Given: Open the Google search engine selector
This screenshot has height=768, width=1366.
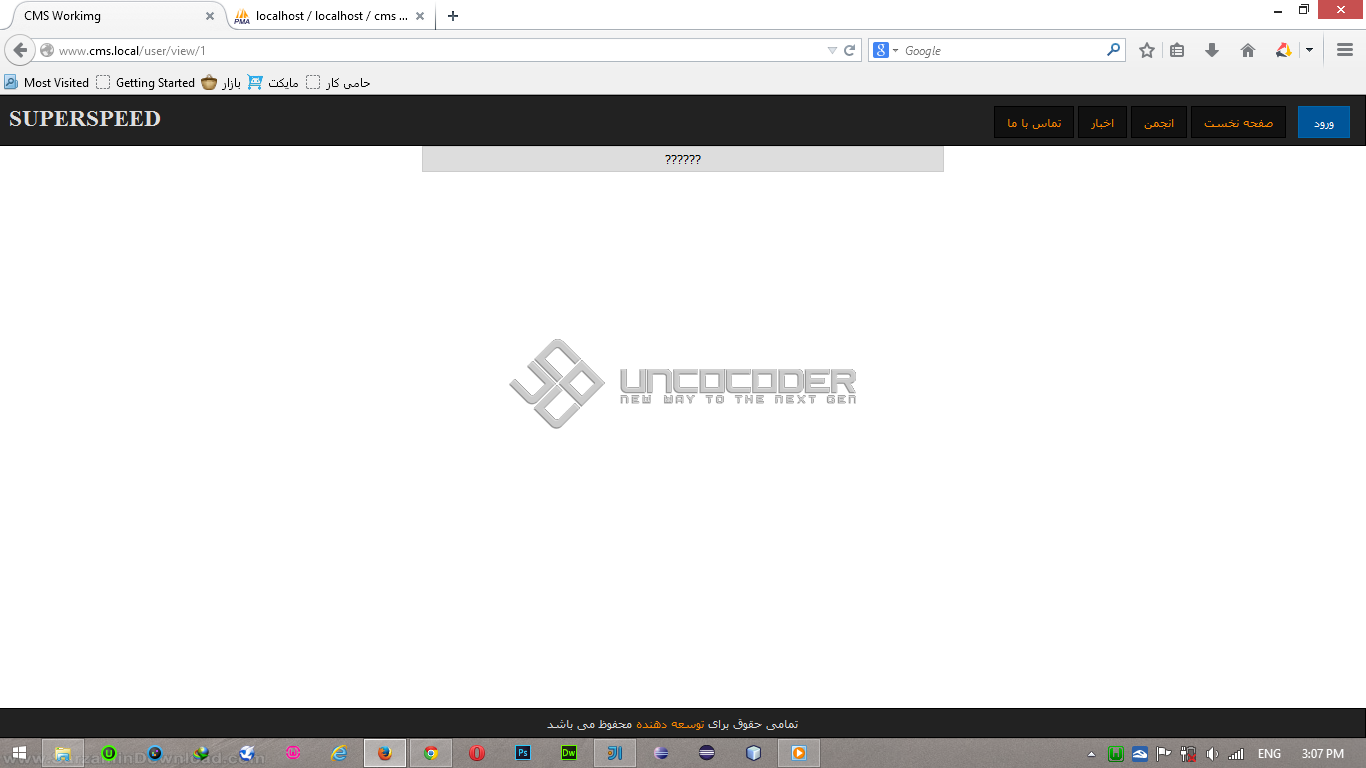Looking at the screenshot, I should (x=885, y=50).
